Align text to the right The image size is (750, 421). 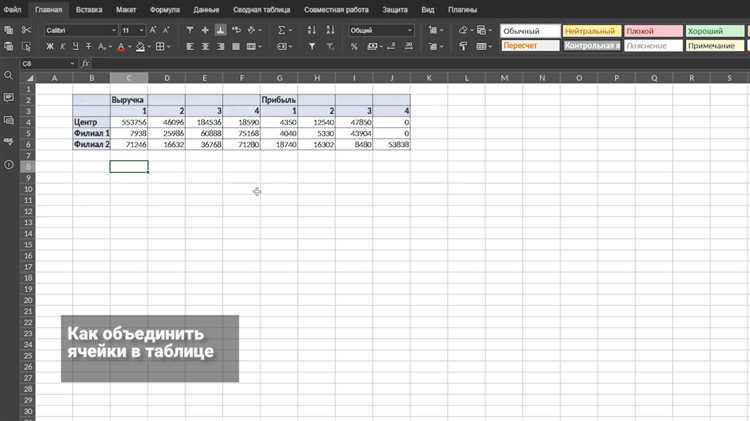221,46
